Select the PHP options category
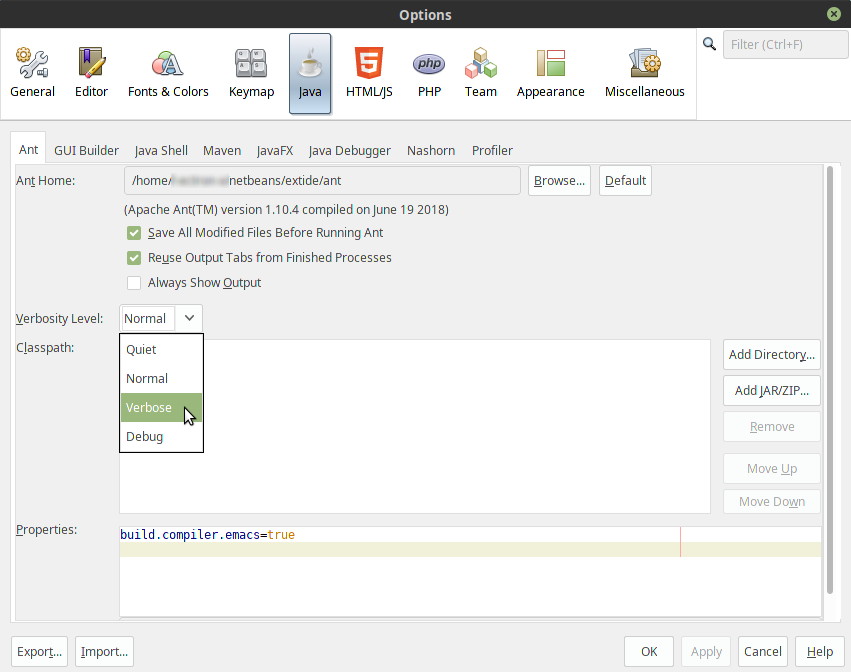The width and height of the screenshot is (851, 672). pos(429,73)
